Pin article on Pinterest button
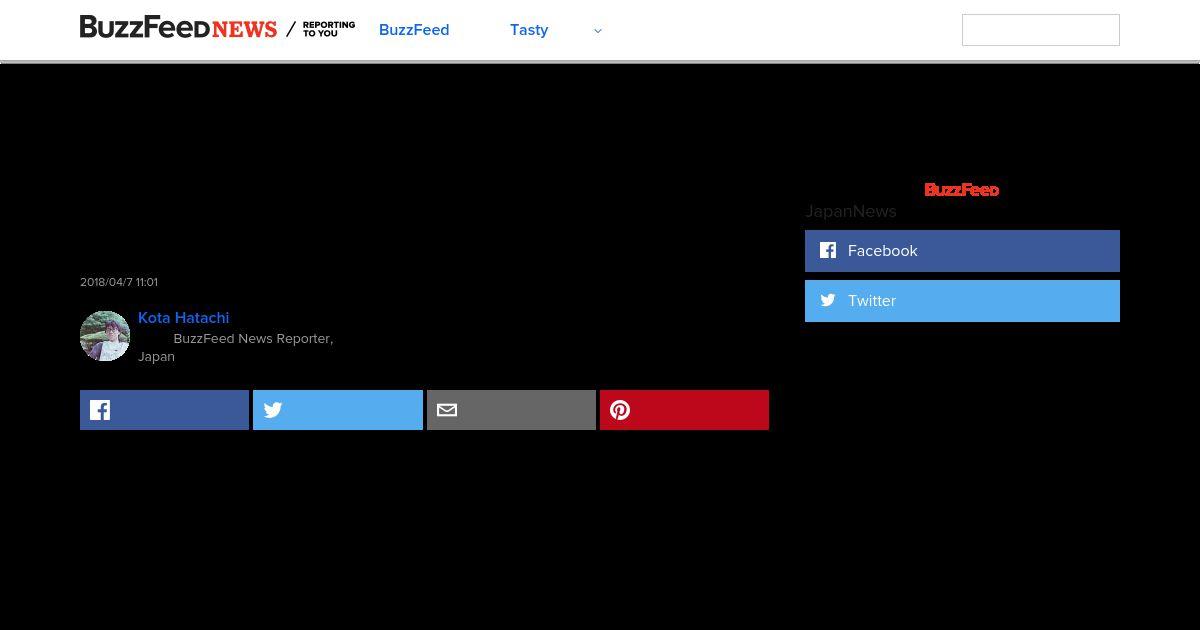The image size is (1200, 630). (684, 410)
